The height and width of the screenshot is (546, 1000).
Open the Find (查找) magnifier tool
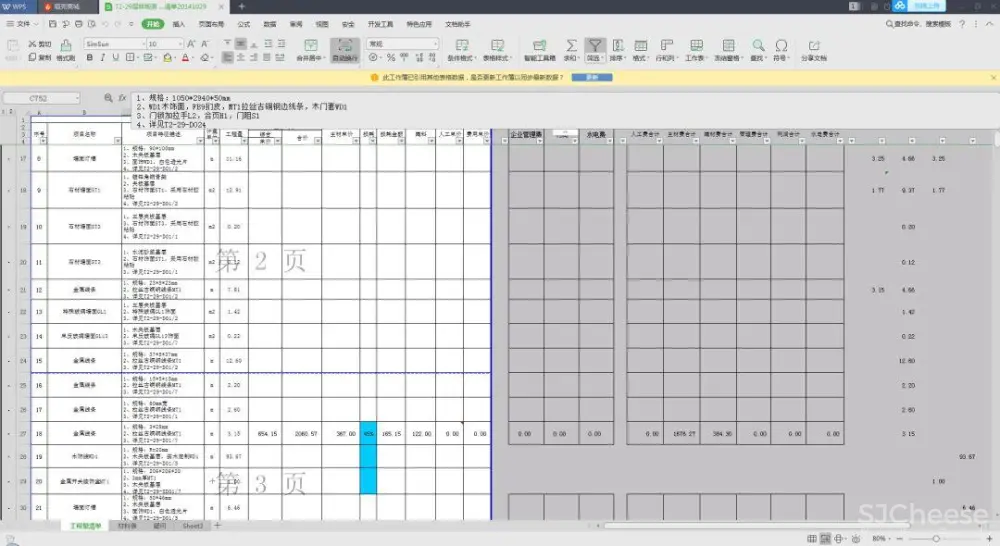(x=758, y=46)
